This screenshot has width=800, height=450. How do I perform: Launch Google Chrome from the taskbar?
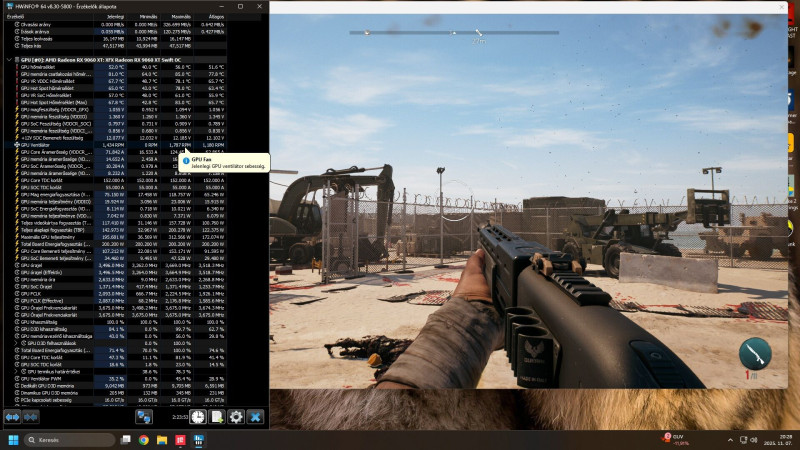pyautogui.click(x=143, y=440)
